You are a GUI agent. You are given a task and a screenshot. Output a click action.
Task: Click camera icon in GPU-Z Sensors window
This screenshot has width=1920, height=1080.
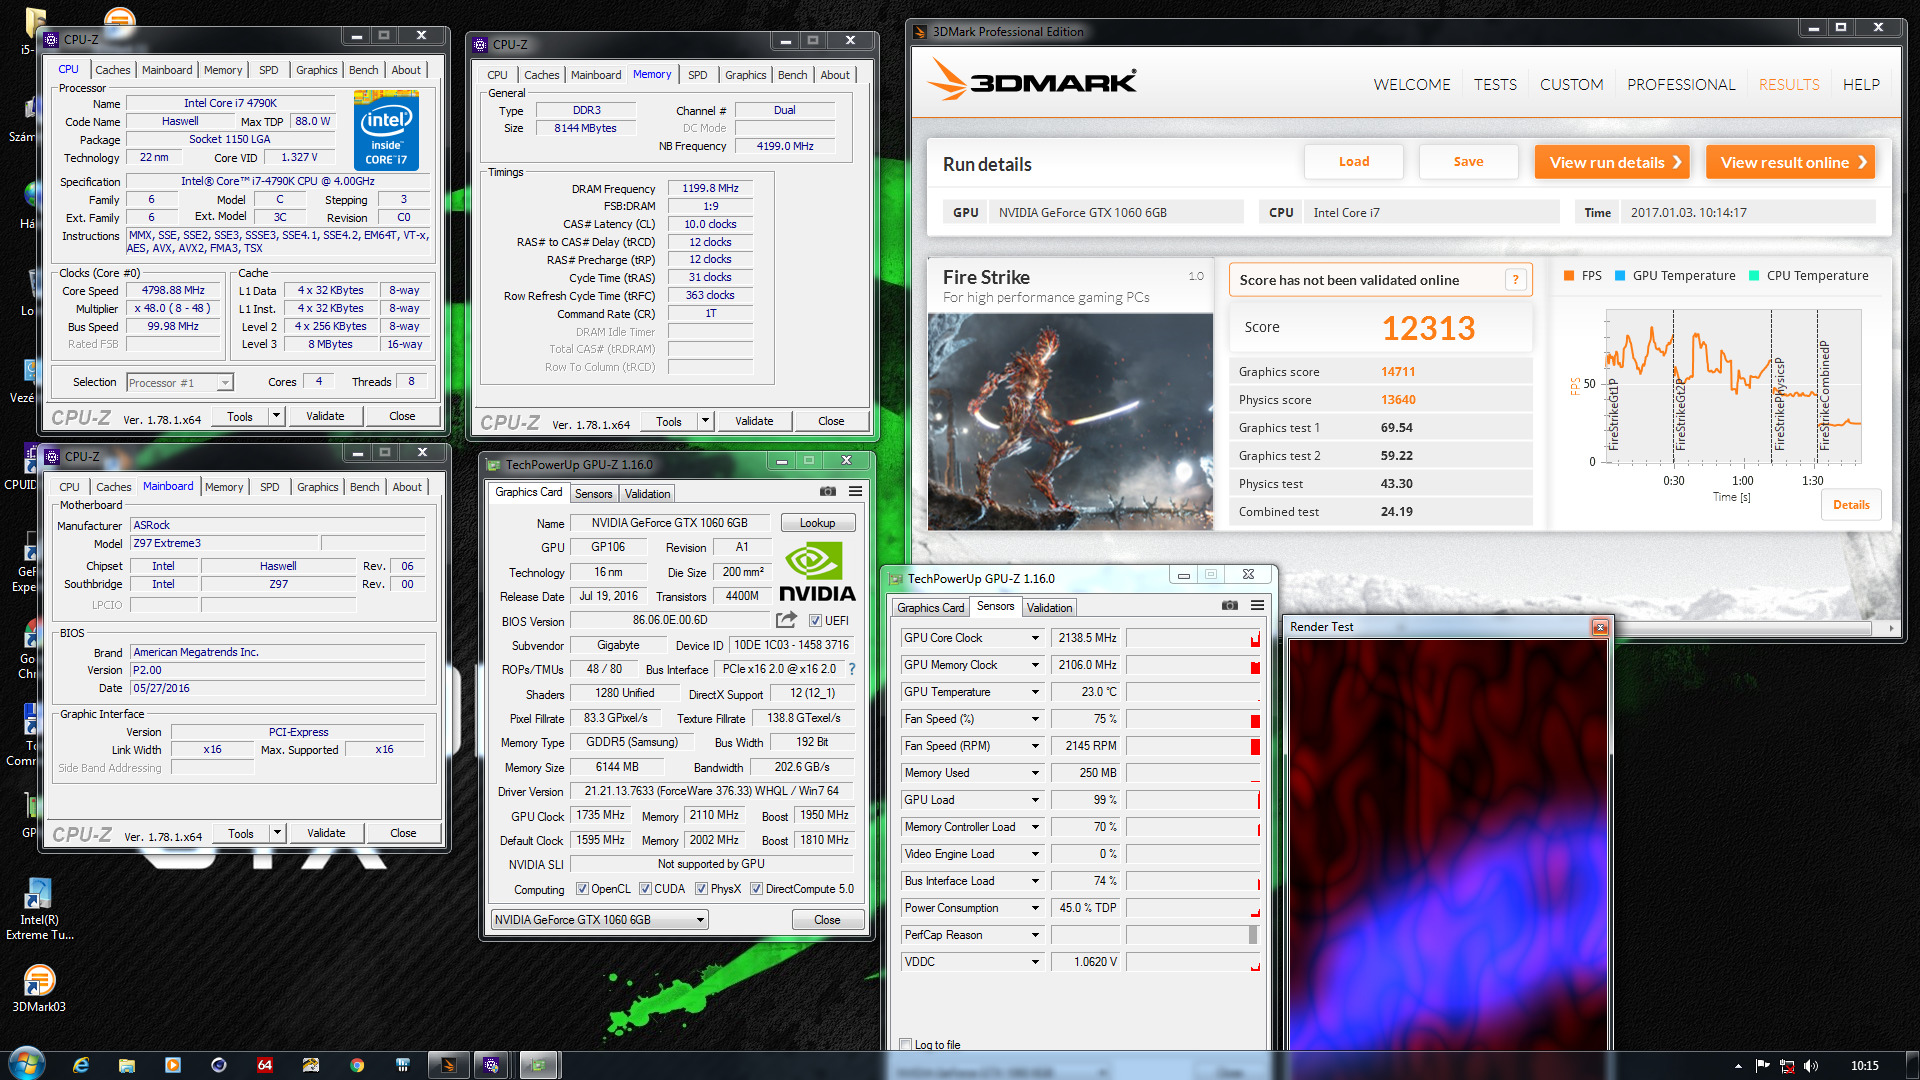[x=1230, y=605]
